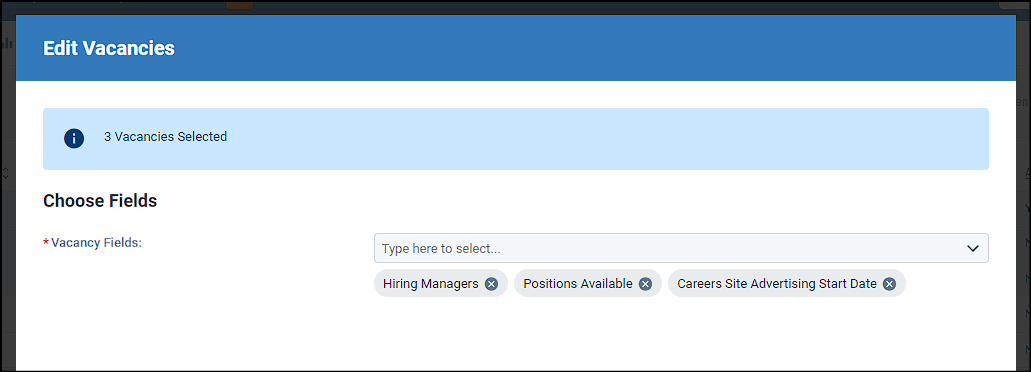Click the sort arrows behind dialog's left edge
Image resolution: width=1031 pixels, height=372 pixels.
5,174
